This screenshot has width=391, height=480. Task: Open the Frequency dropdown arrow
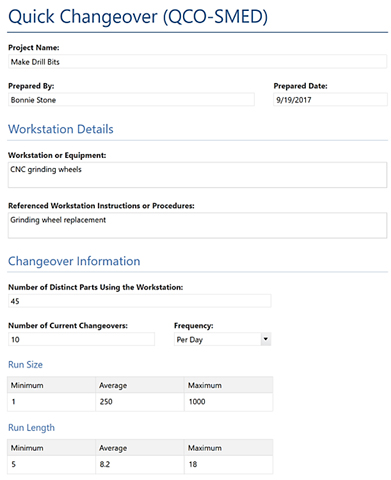(x=265, y=339)
